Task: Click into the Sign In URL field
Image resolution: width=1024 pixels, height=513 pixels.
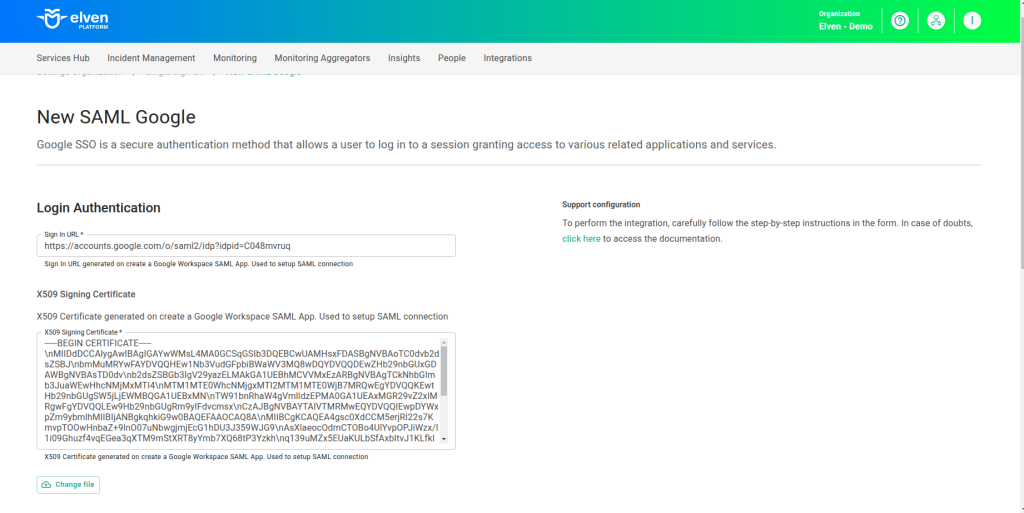Action: click(x=245, y=246)
